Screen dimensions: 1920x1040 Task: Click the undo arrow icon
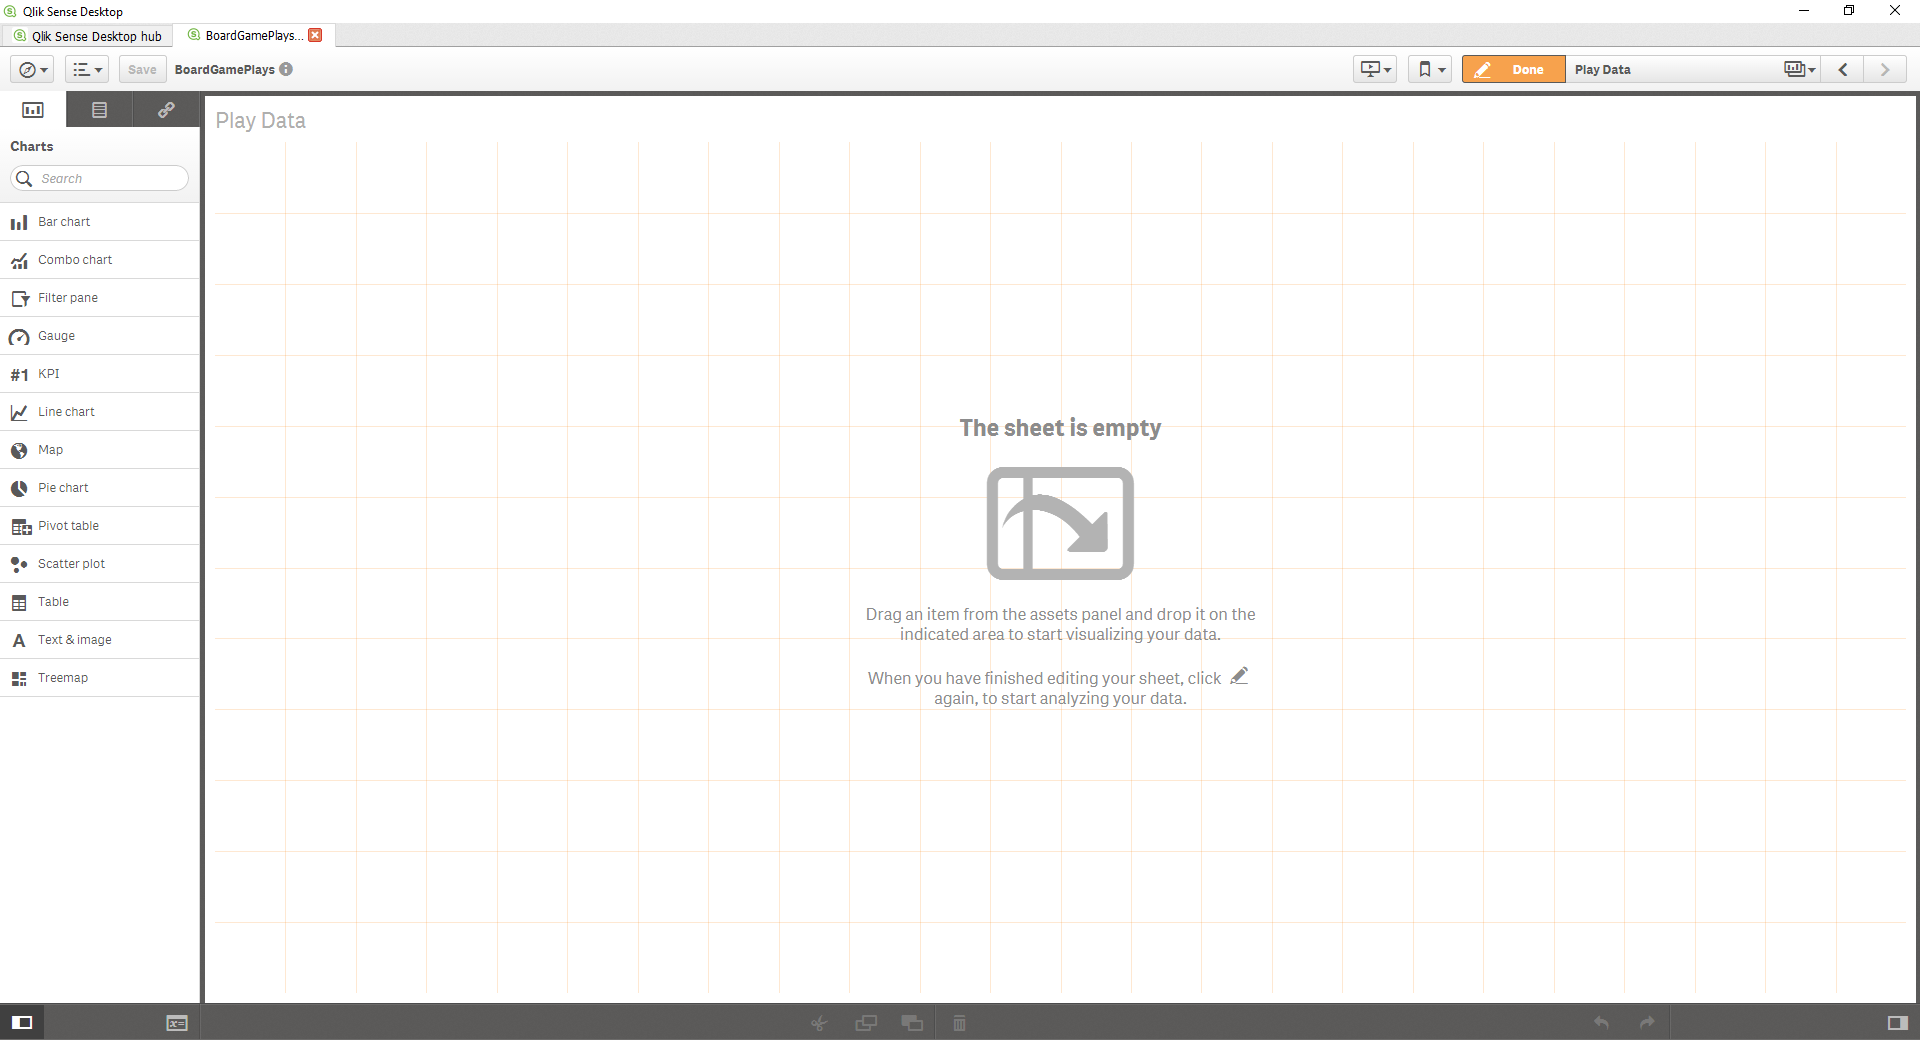point(1601,1022)
